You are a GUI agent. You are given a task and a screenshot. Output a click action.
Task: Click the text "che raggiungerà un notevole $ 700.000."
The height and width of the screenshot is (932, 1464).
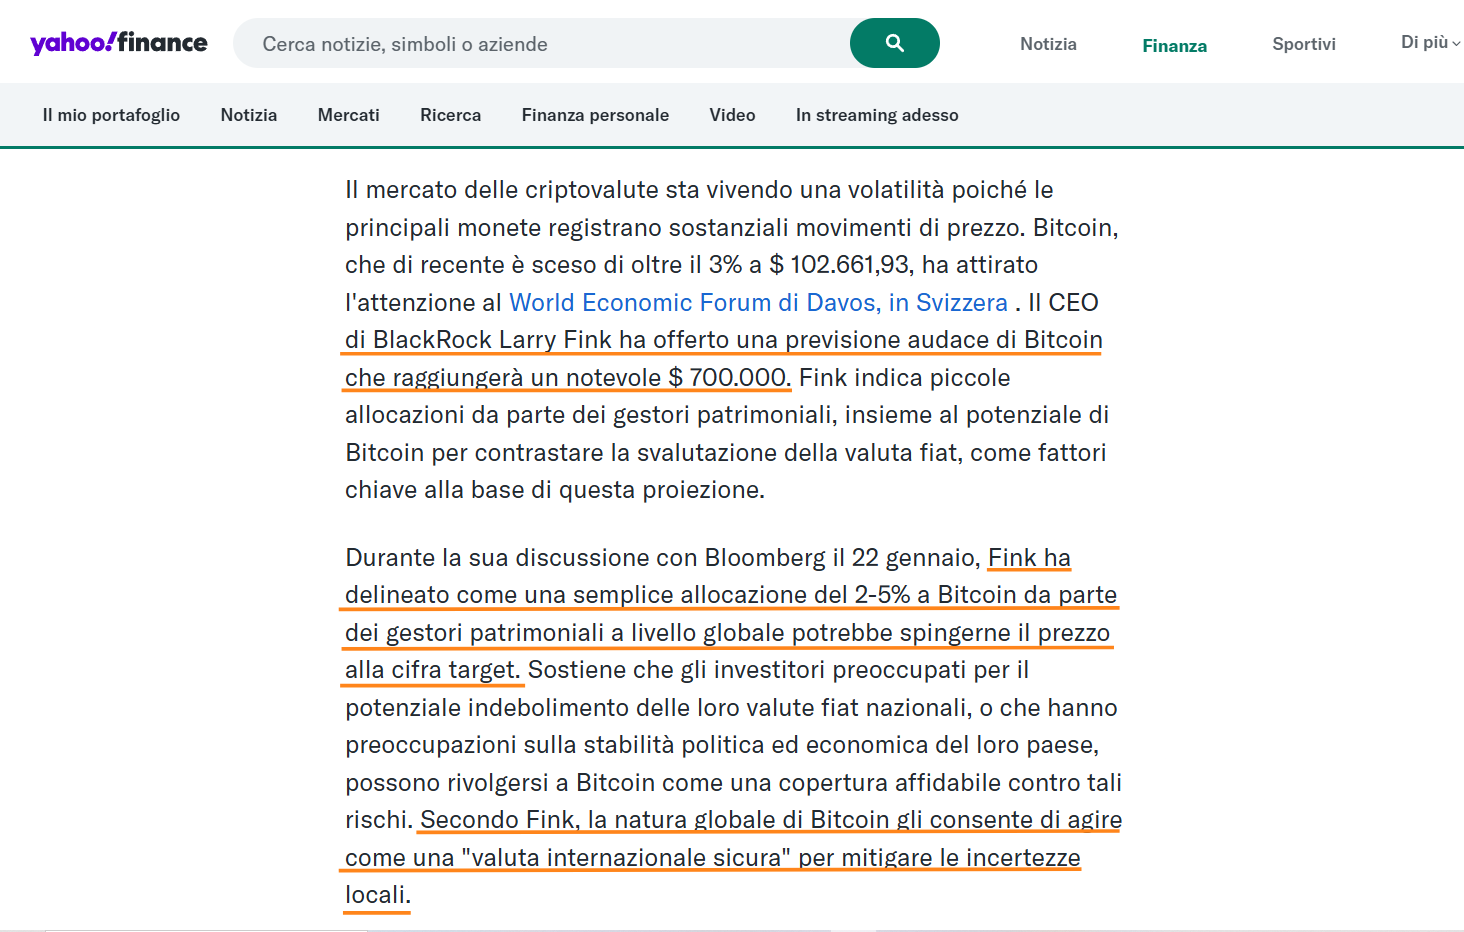coord(568,378)
